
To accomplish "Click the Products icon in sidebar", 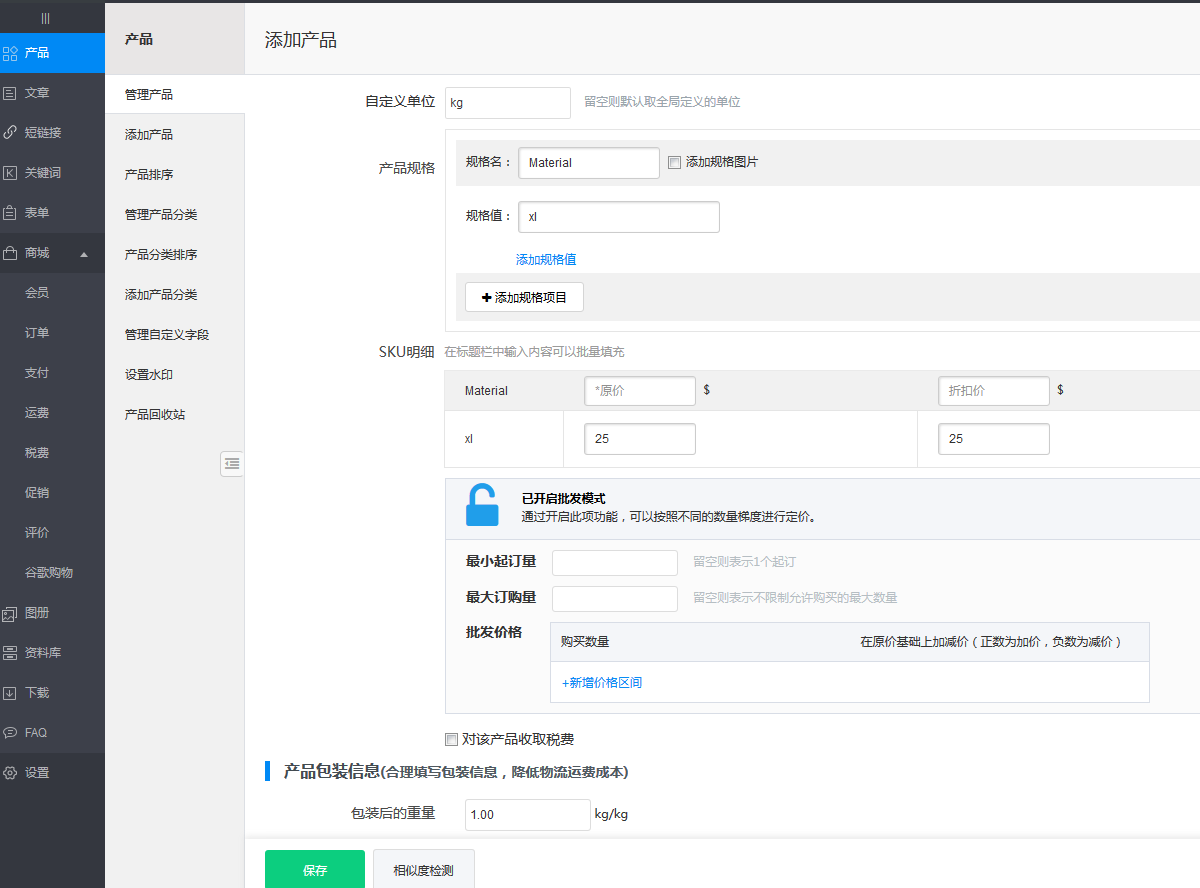I will coord(10,53).
